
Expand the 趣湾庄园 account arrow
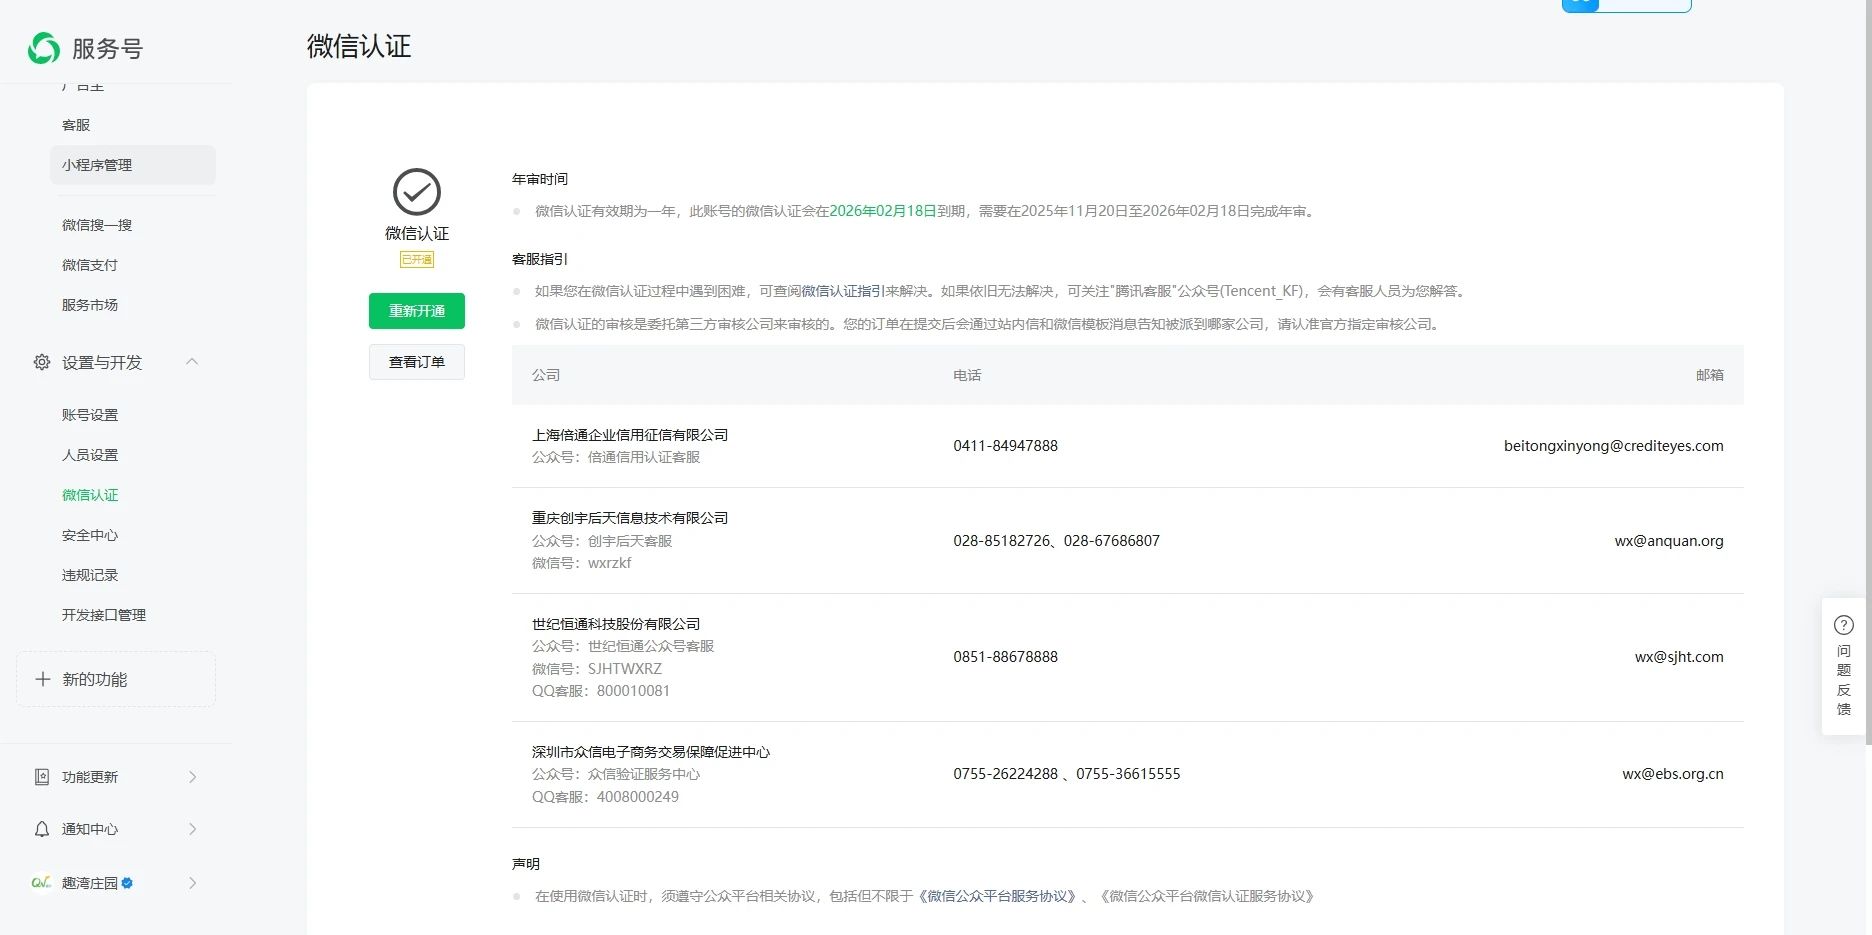[193, 883]
